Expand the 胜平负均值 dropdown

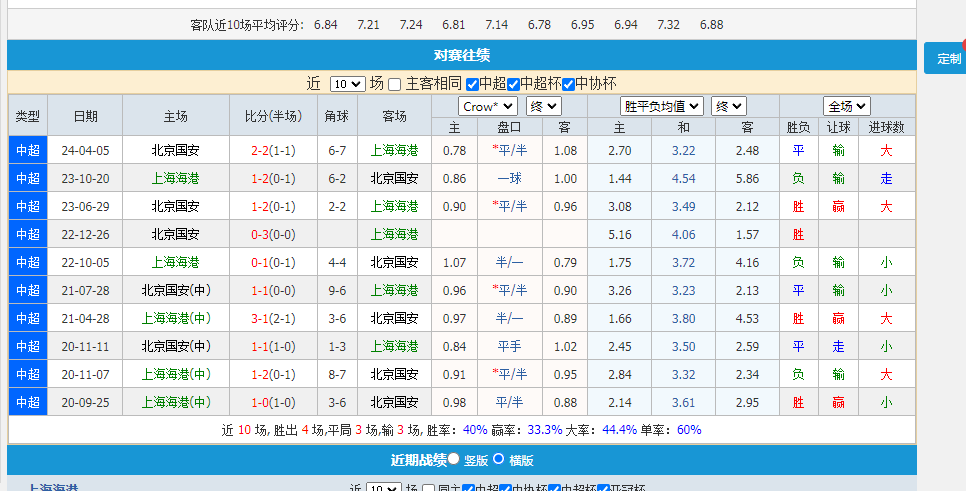660,106
